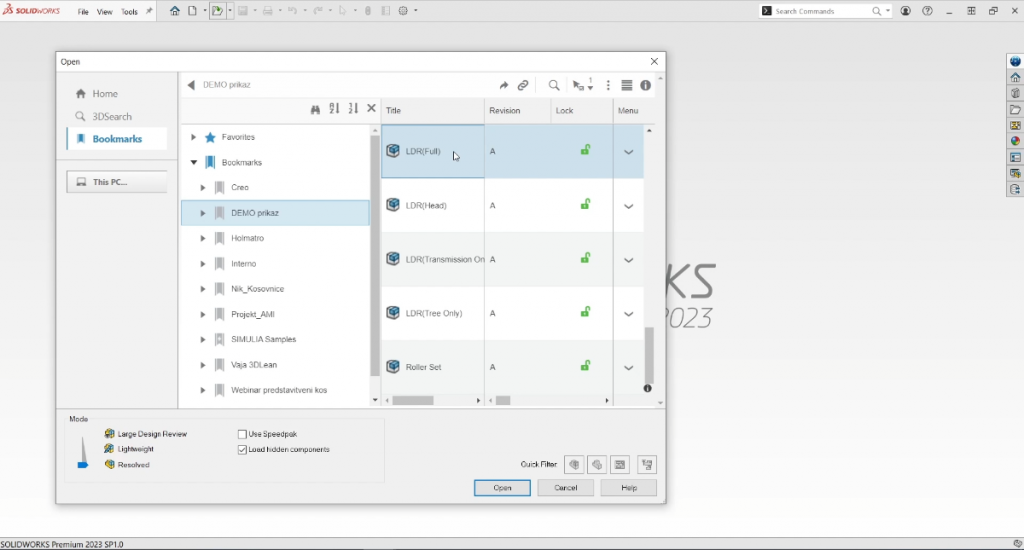Filter by parts in Quick Filter
1024x550 pixels.
[574, 464]
